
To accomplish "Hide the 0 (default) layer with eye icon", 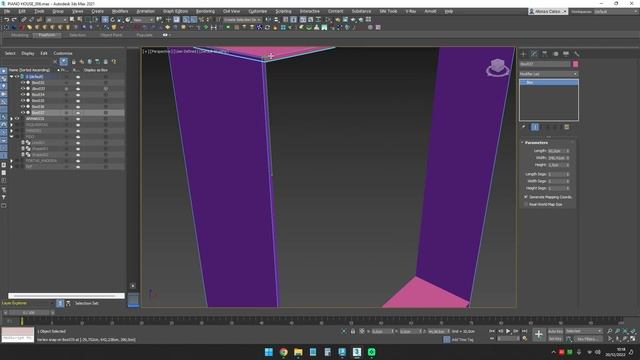I will click(x=17, y=76).
